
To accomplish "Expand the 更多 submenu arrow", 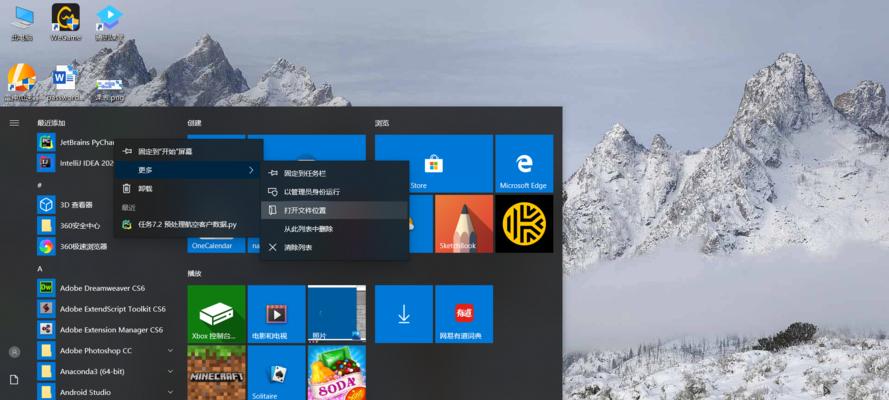I will 251,170.
